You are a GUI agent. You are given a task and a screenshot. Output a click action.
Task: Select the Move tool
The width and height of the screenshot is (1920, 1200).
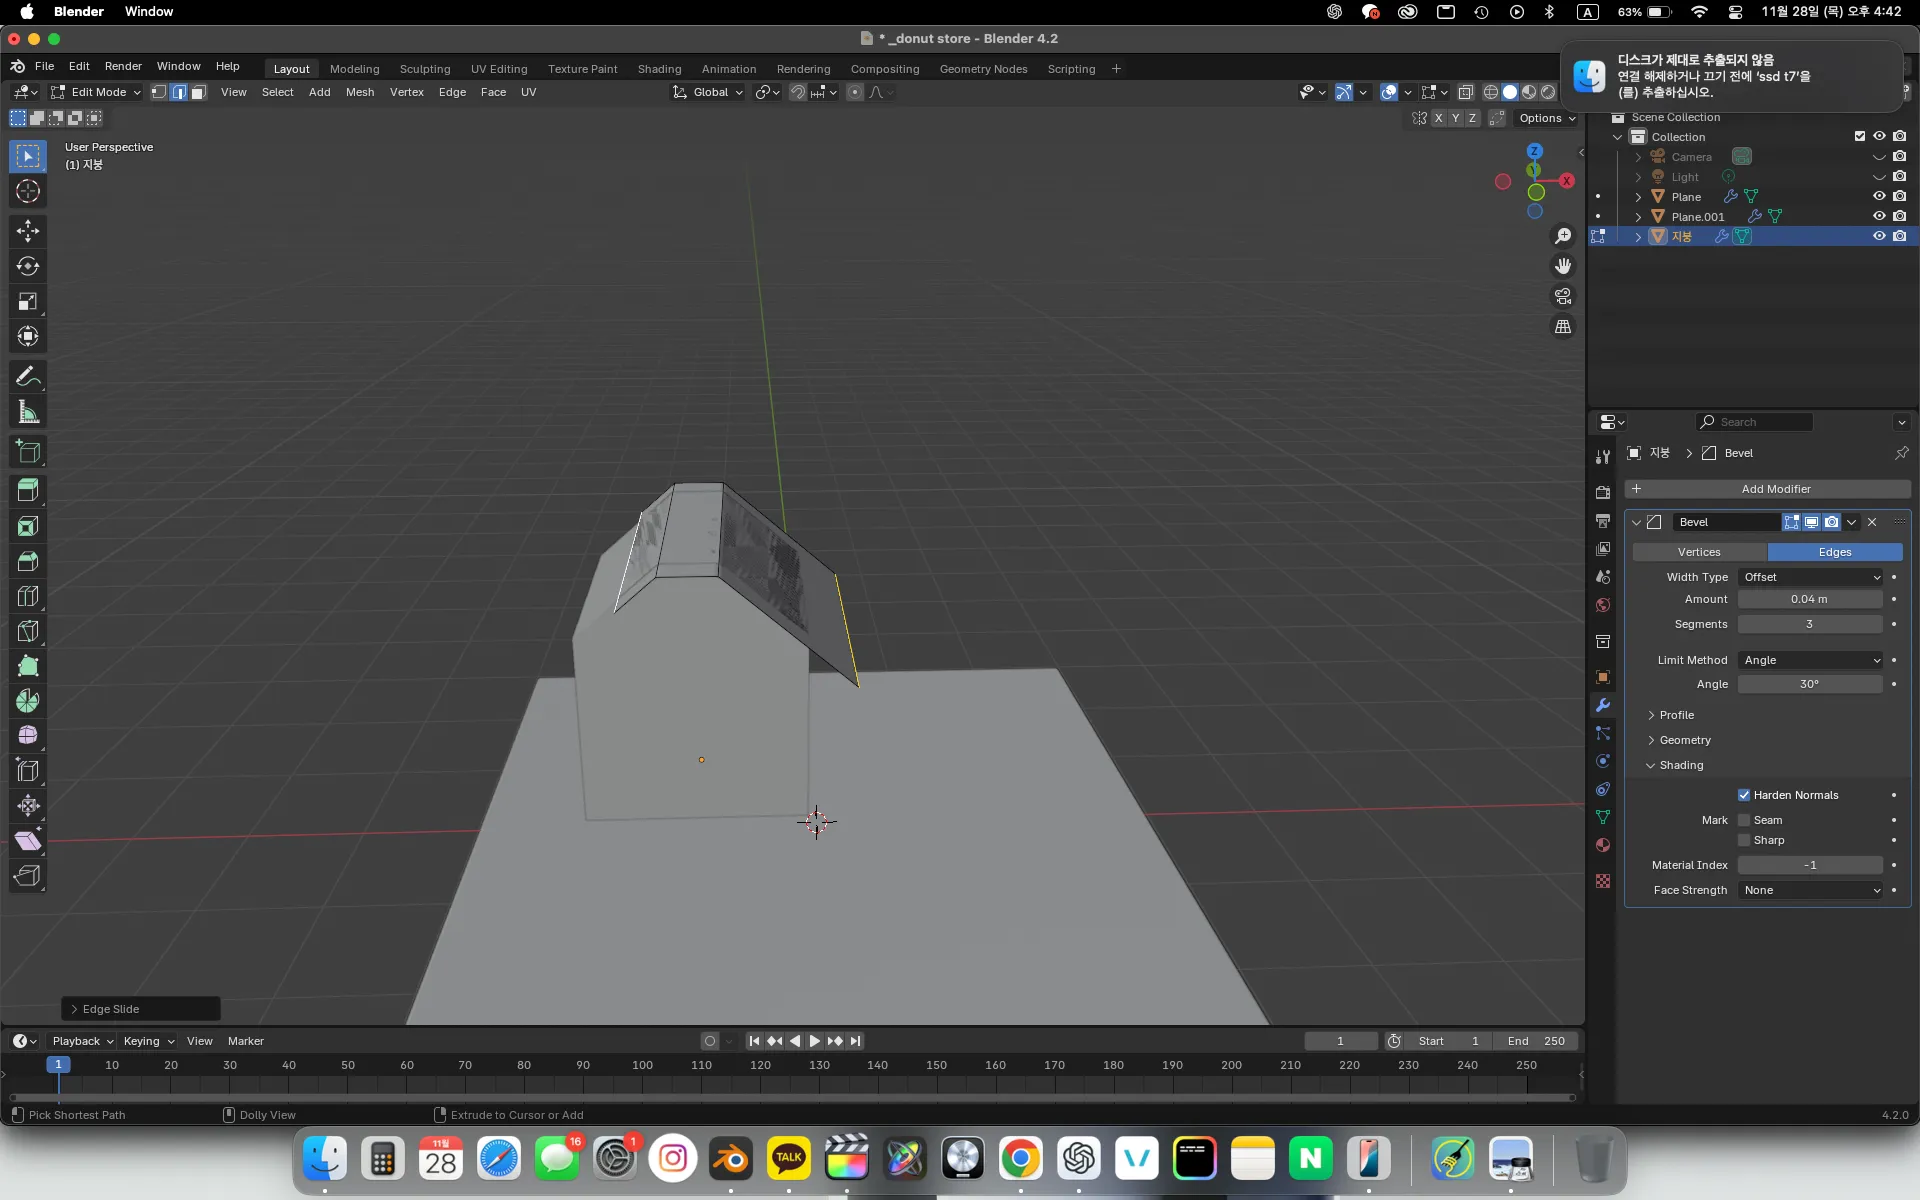coord(28,231)
